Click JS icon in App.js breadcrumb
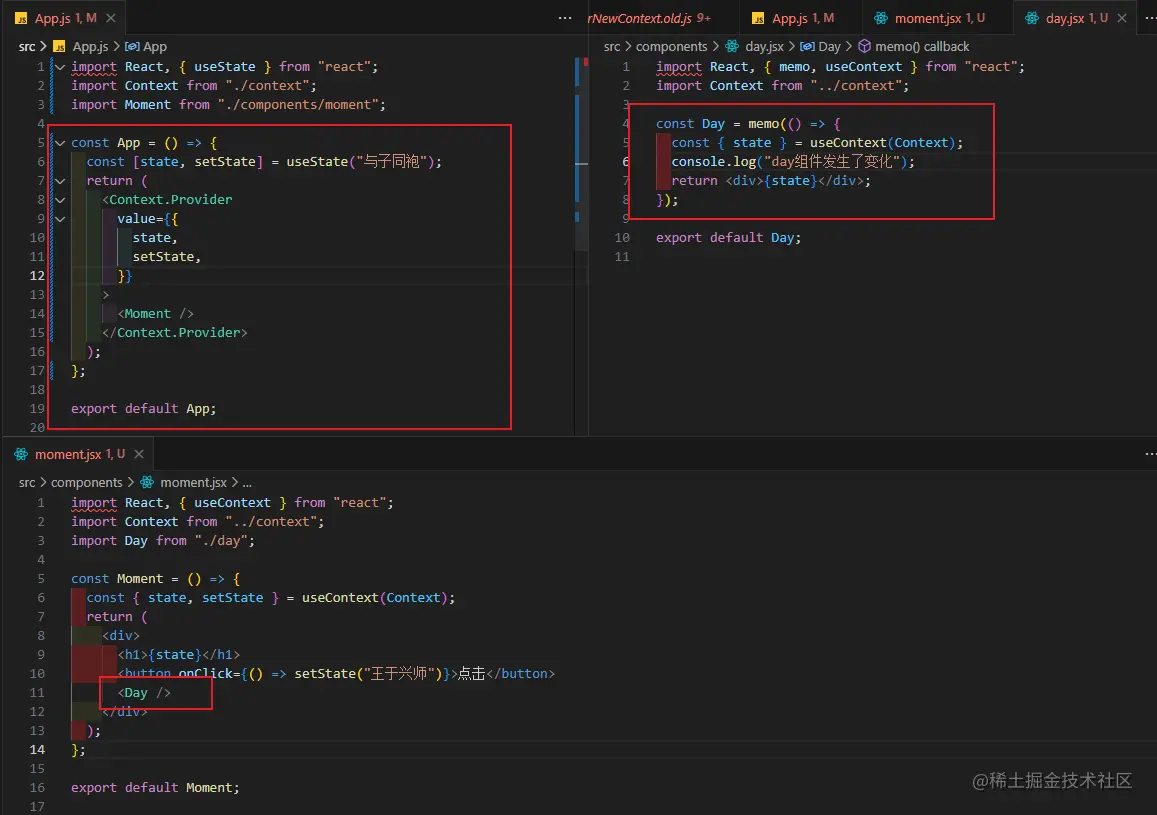1157x815 pixels. 59,46
